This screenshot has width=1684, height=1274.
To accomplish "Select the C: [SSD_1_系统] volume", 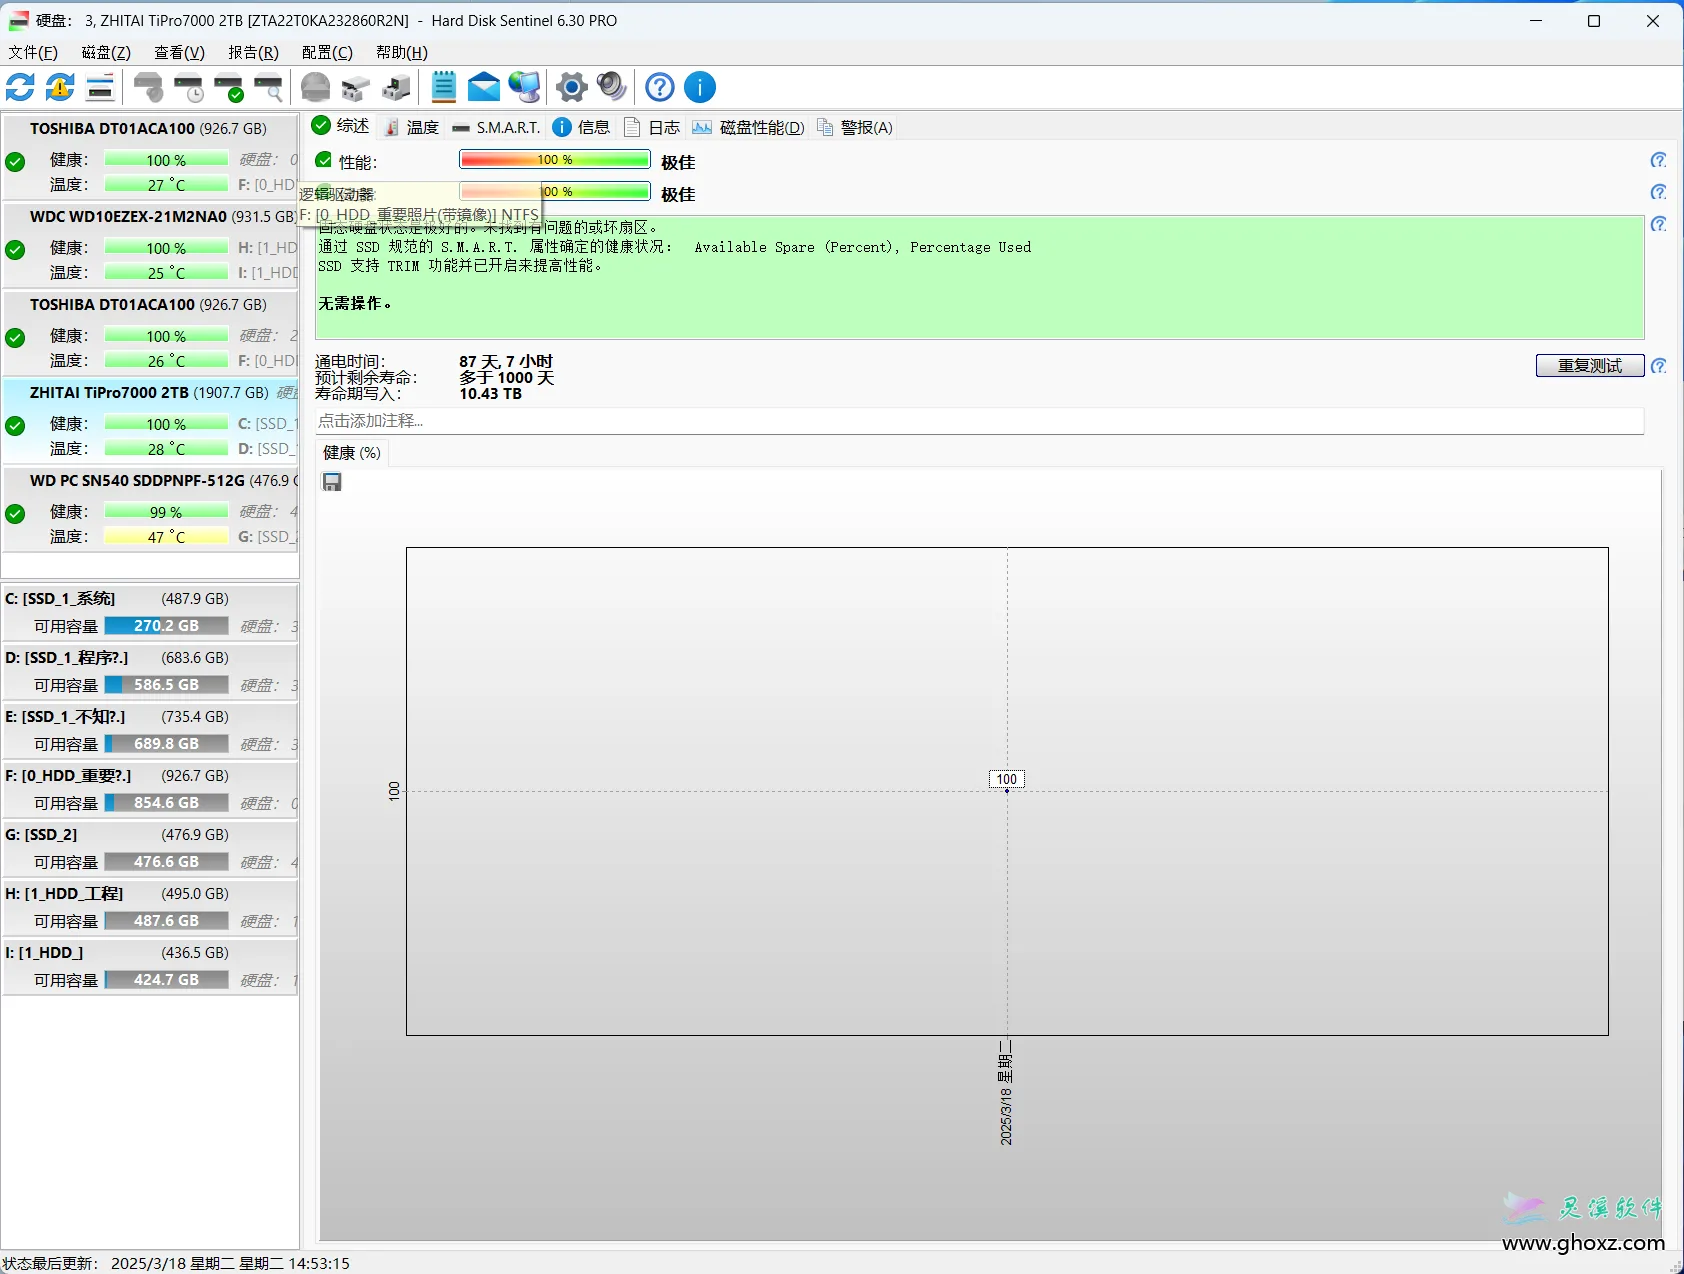I will (x=150, y=613).
